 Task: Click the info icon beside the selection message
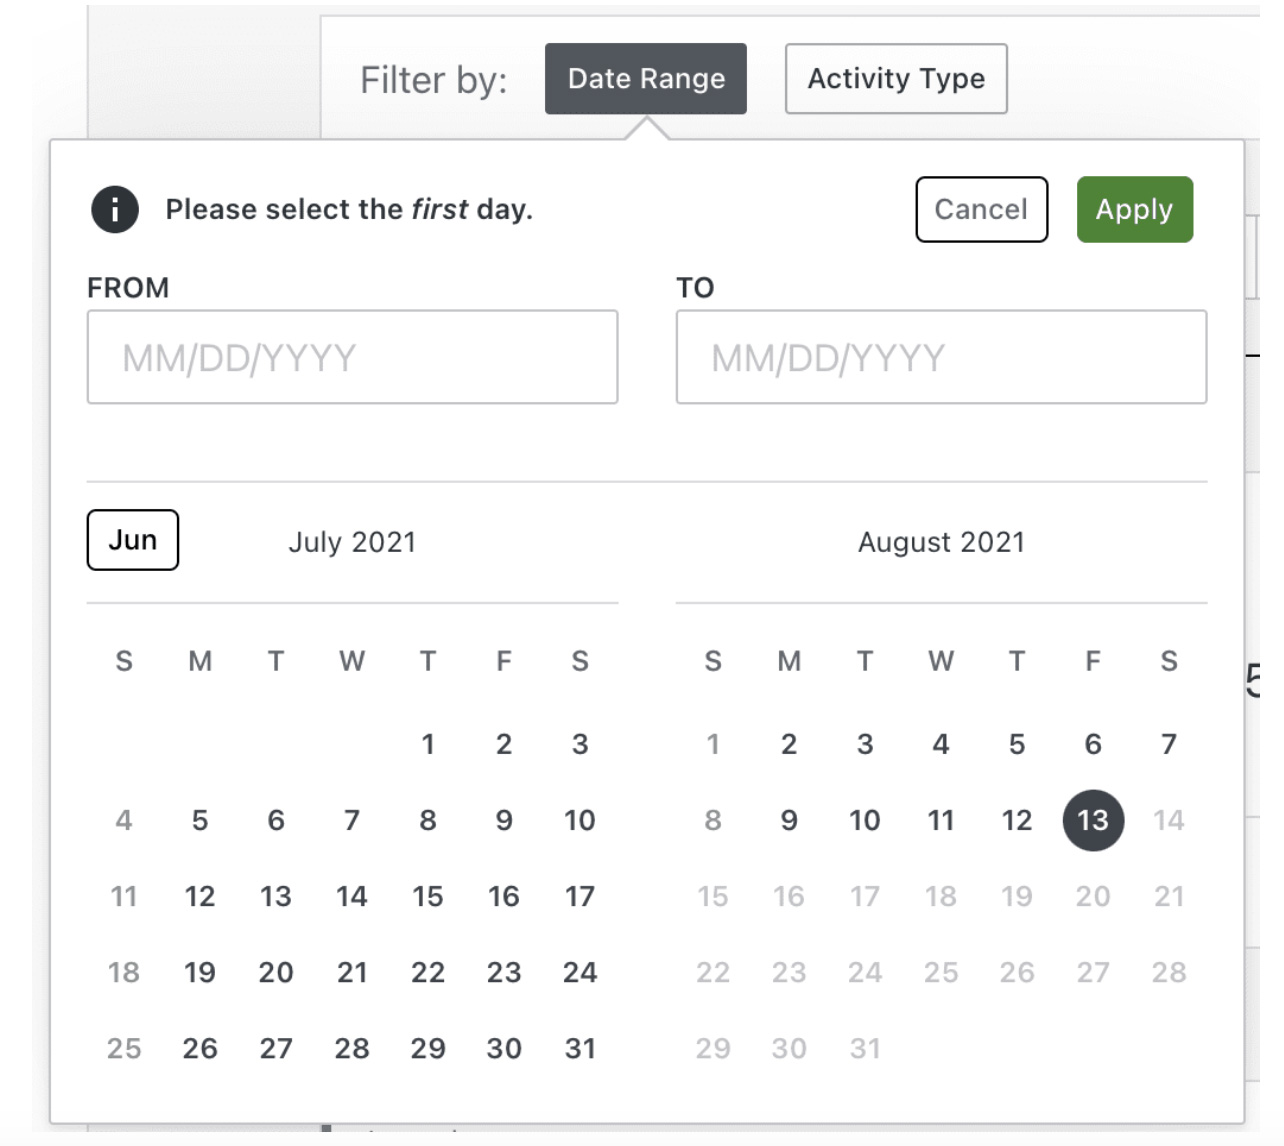coord(113,209)
